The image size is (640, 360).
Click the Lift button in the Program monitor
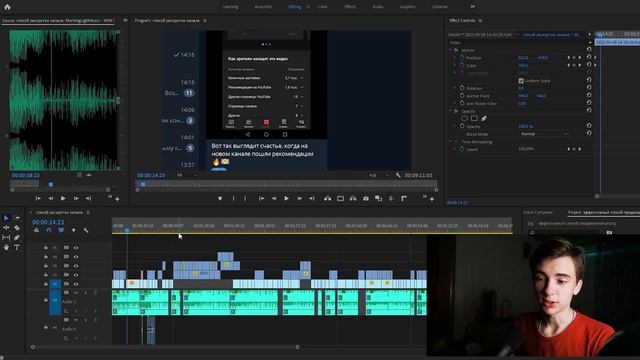(327, 199)
